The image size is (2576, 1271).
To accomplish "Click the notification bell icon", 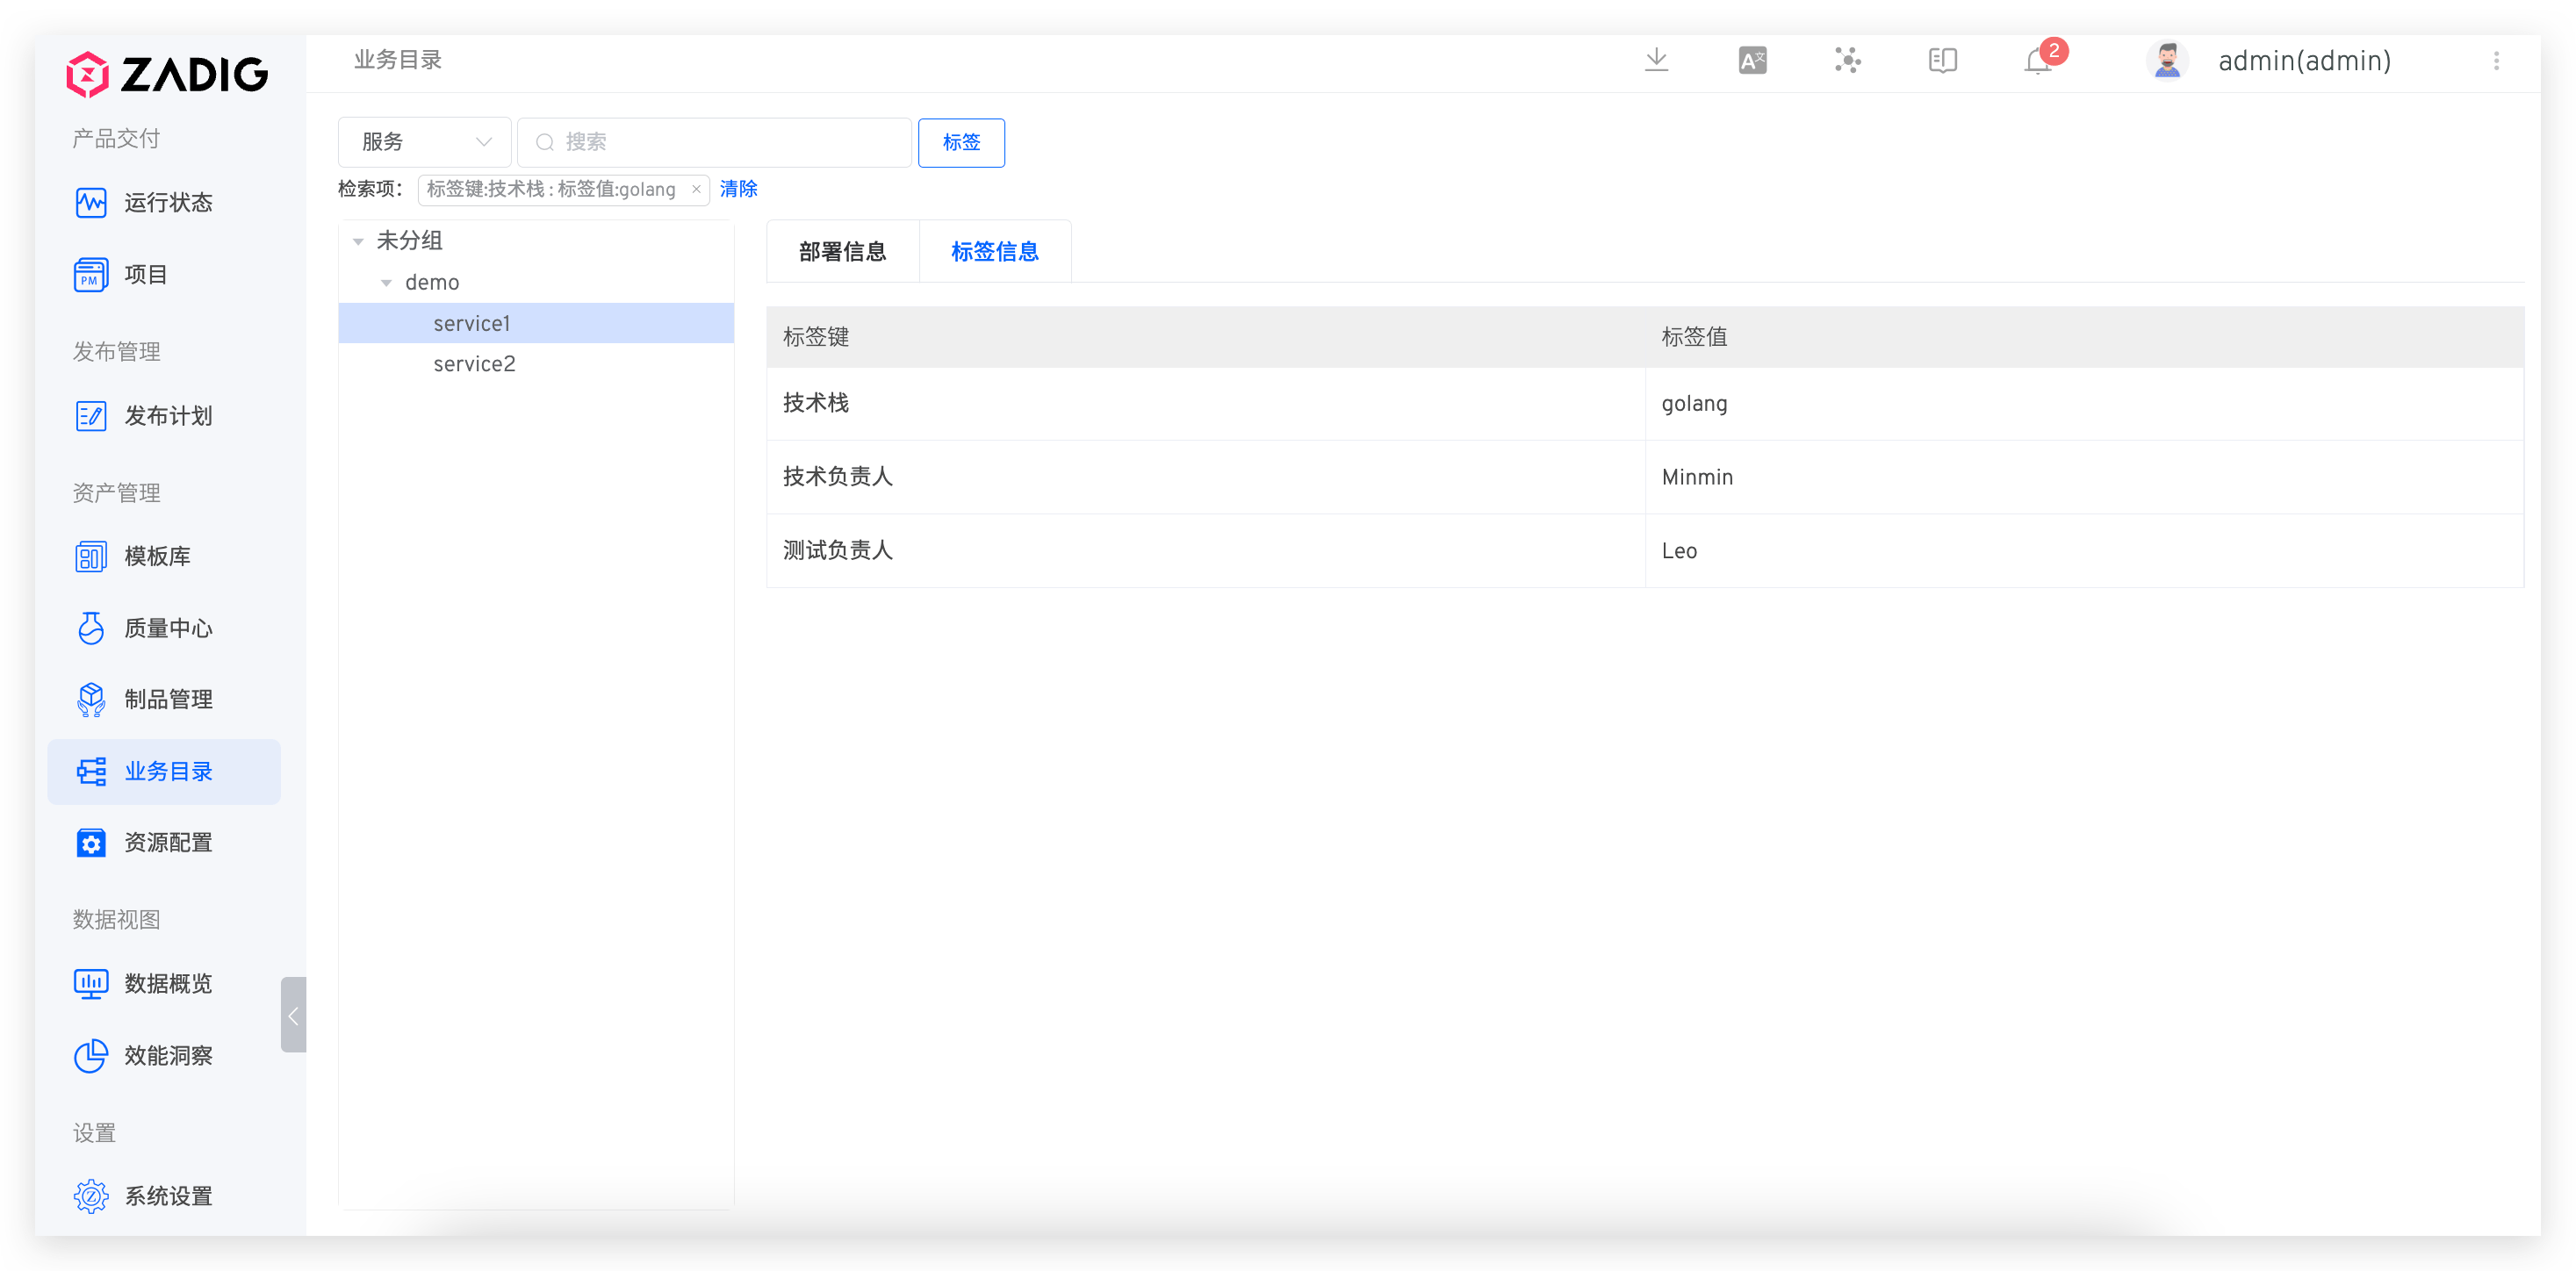I will point(2037,62).
